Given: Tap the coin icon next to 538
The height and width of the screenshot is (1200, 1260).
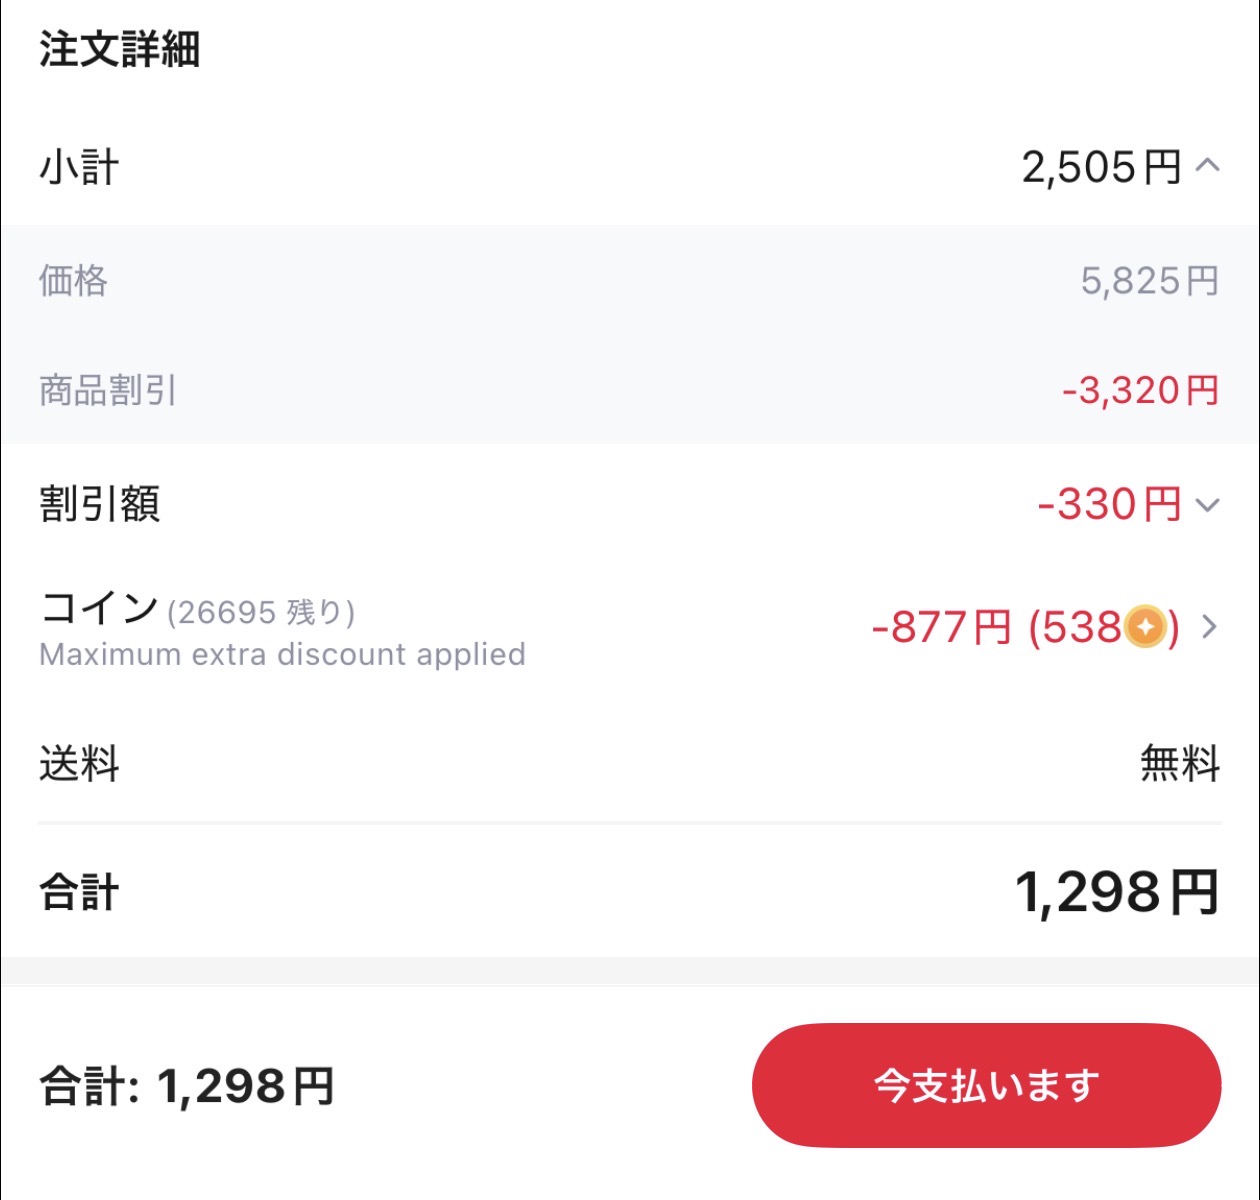Looking at the screenshot, I should [x=1143, y=628].
